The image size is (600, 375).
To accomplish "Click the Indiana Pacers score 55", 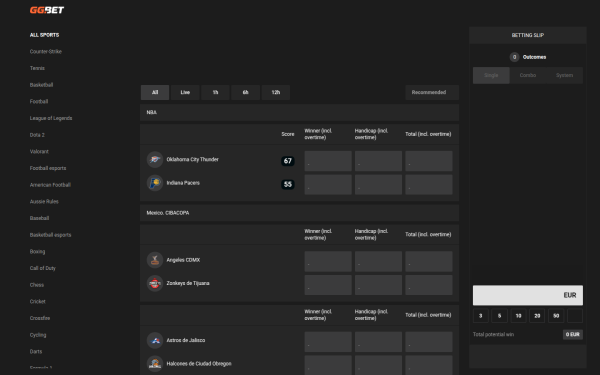I will tap(288, 184).
